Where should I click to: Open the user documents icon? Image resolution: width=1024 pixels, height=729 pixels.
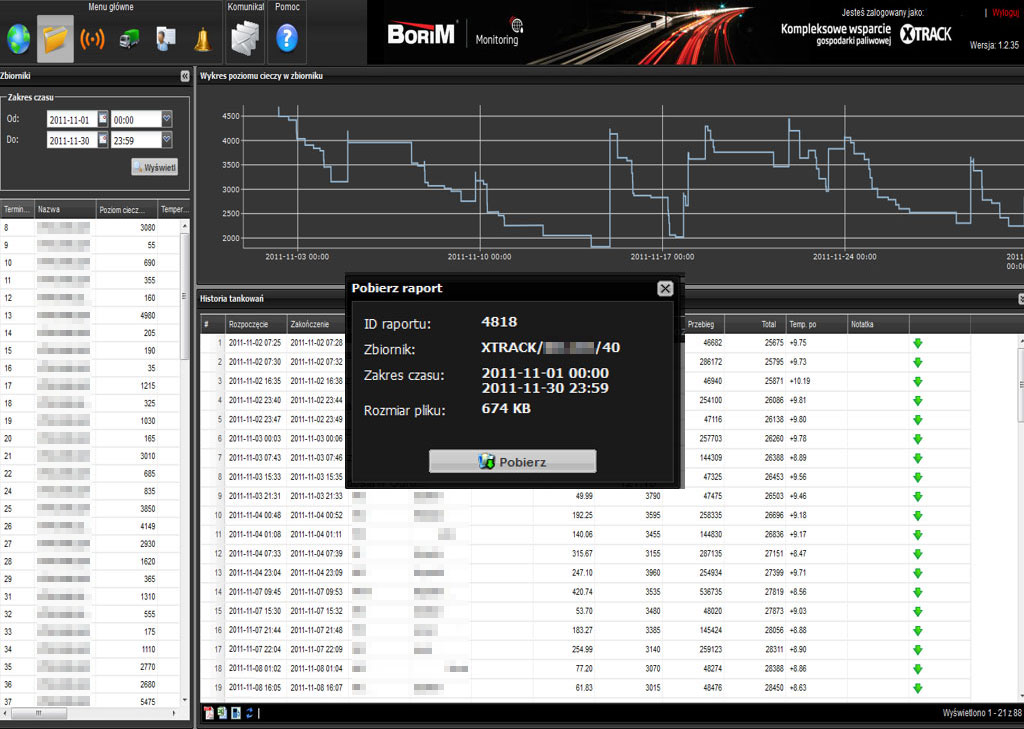click(x=166, y=39)
